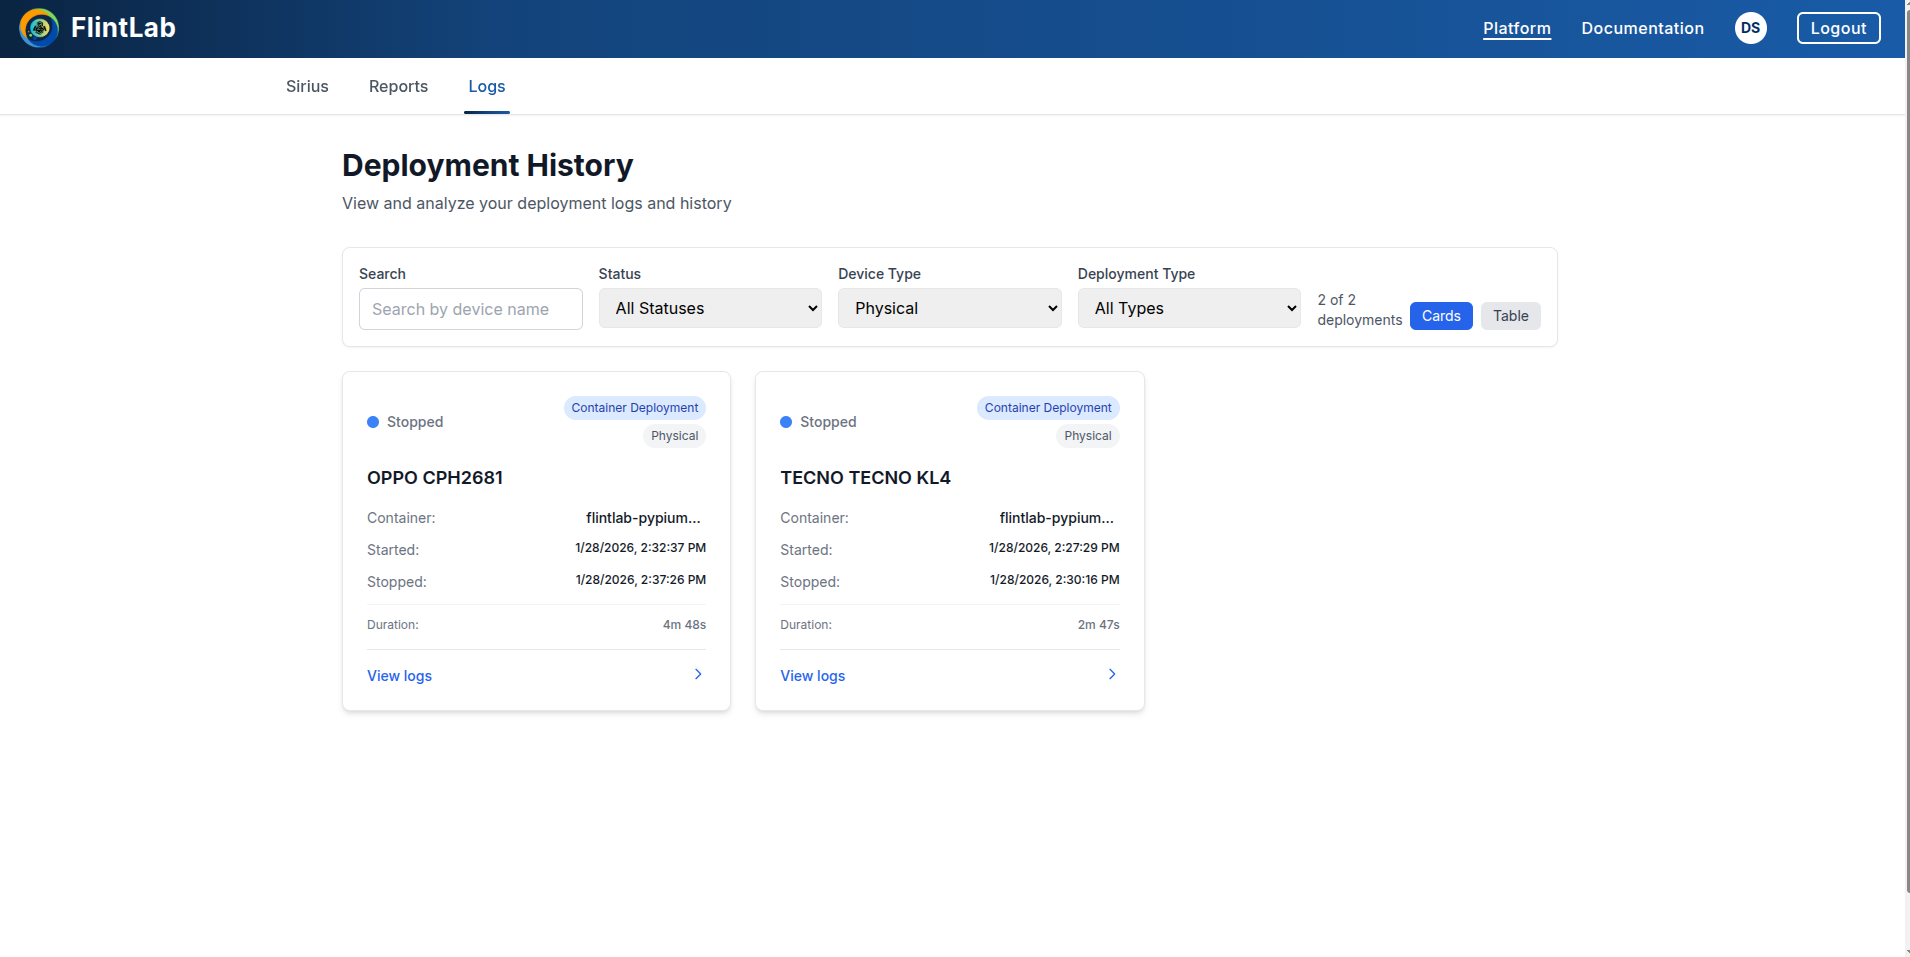The image size is (1910, 957).
Task: Click the FlintLab logo icon
Action: [x=39, y=28]
